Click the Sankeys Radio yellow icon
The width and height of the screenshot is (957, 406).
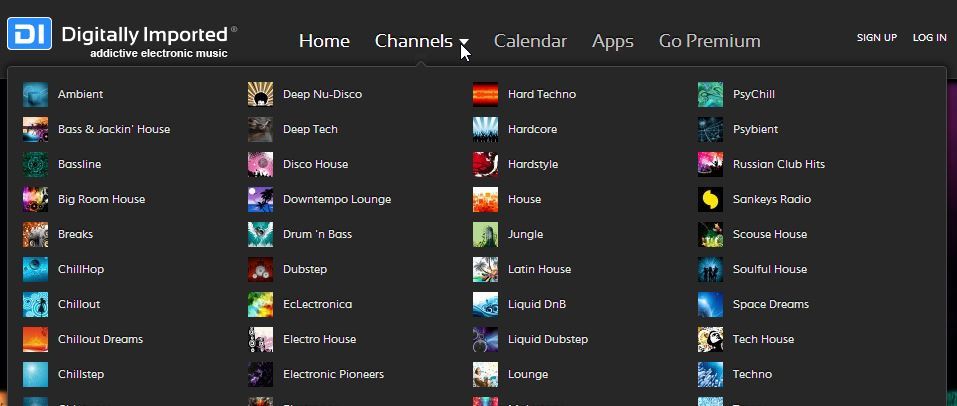(x=710, y=200)
